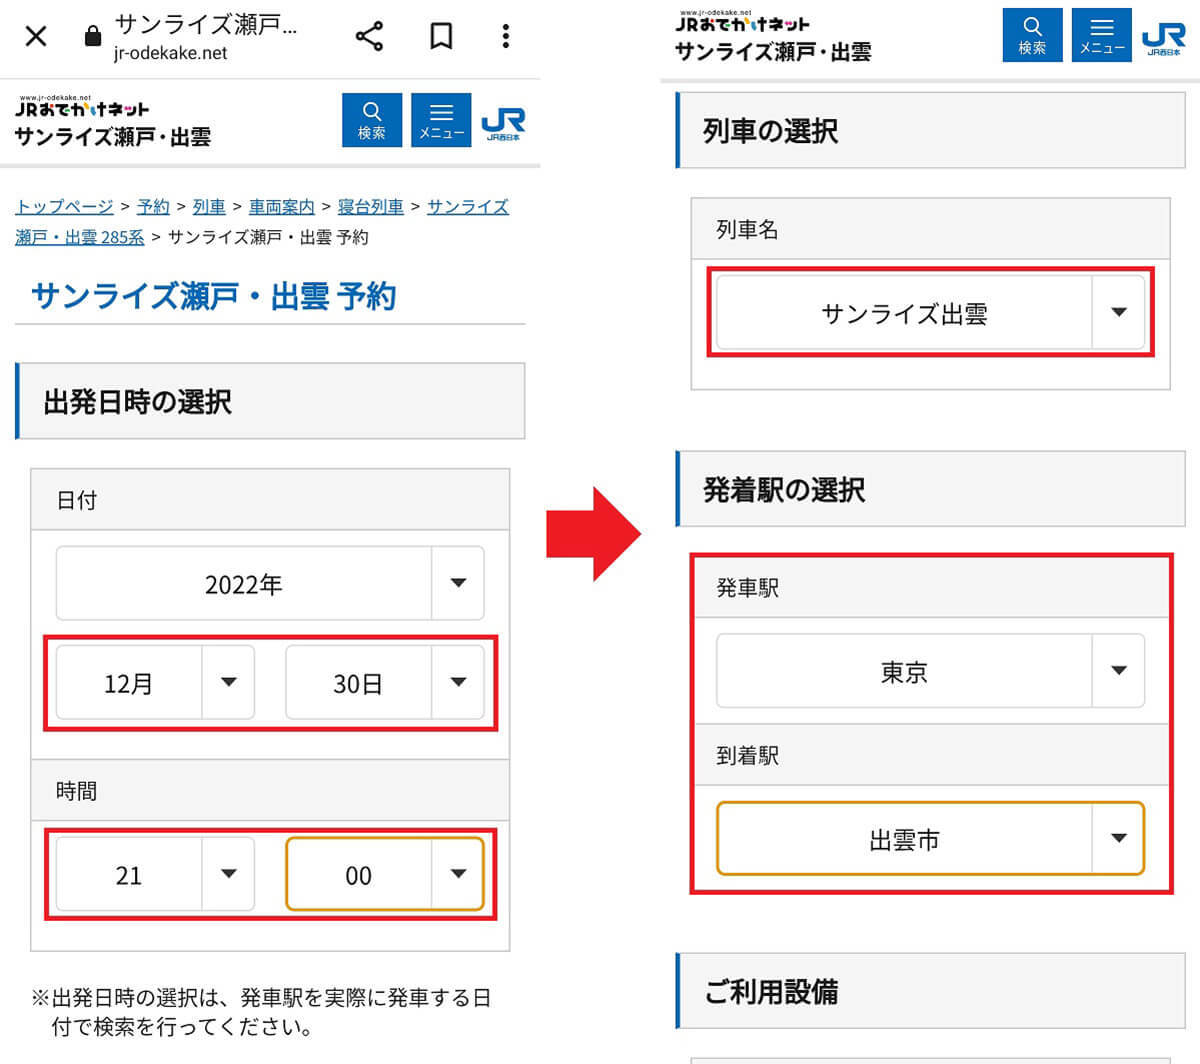This screenshot has height=1064, width=1200.
Task: Tap the ご利用設備 section heading
Action: pos(771,992)
